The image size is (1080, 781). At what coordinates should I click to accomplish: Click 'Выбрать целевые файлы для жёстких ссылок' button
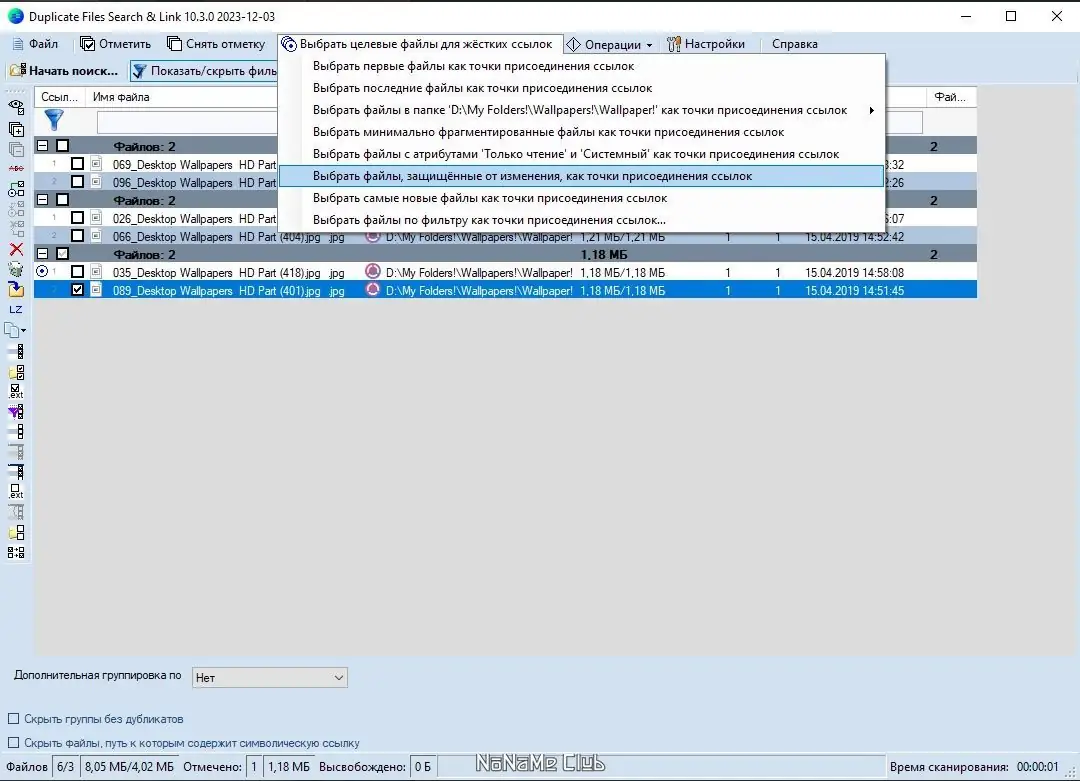click(x=418, y=44)
